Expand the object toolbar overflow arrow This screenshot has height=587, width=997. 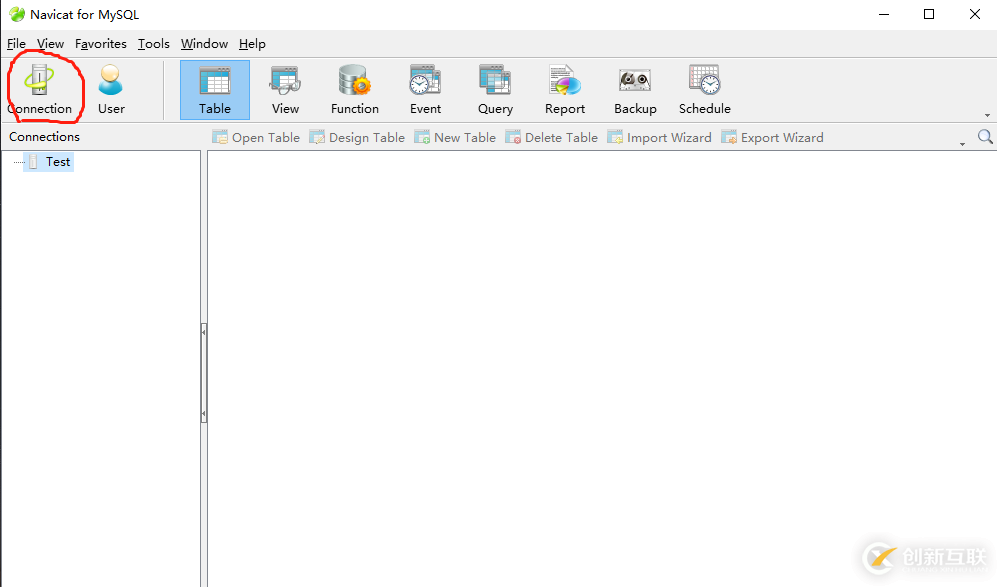pyautogui.click(x=962, y=144)
